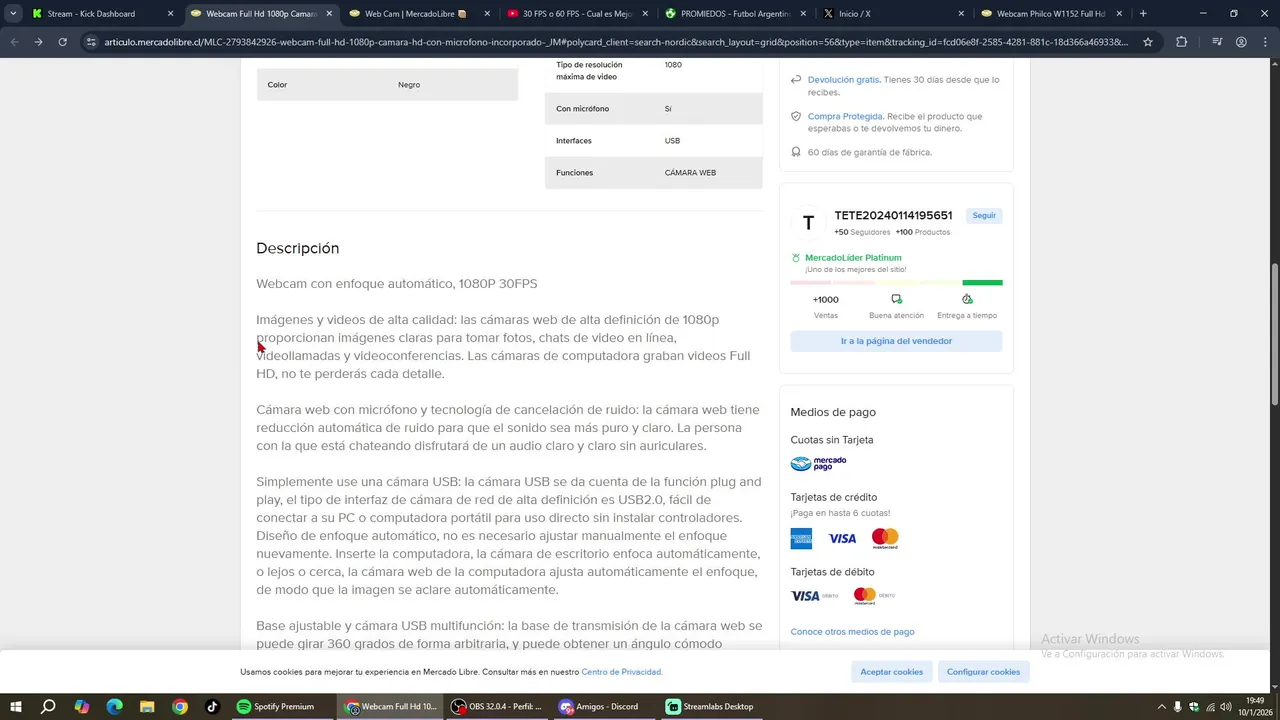Click the Mercado Pago logo
This screenshot has height=720, width=1280.
pos(818,464)
